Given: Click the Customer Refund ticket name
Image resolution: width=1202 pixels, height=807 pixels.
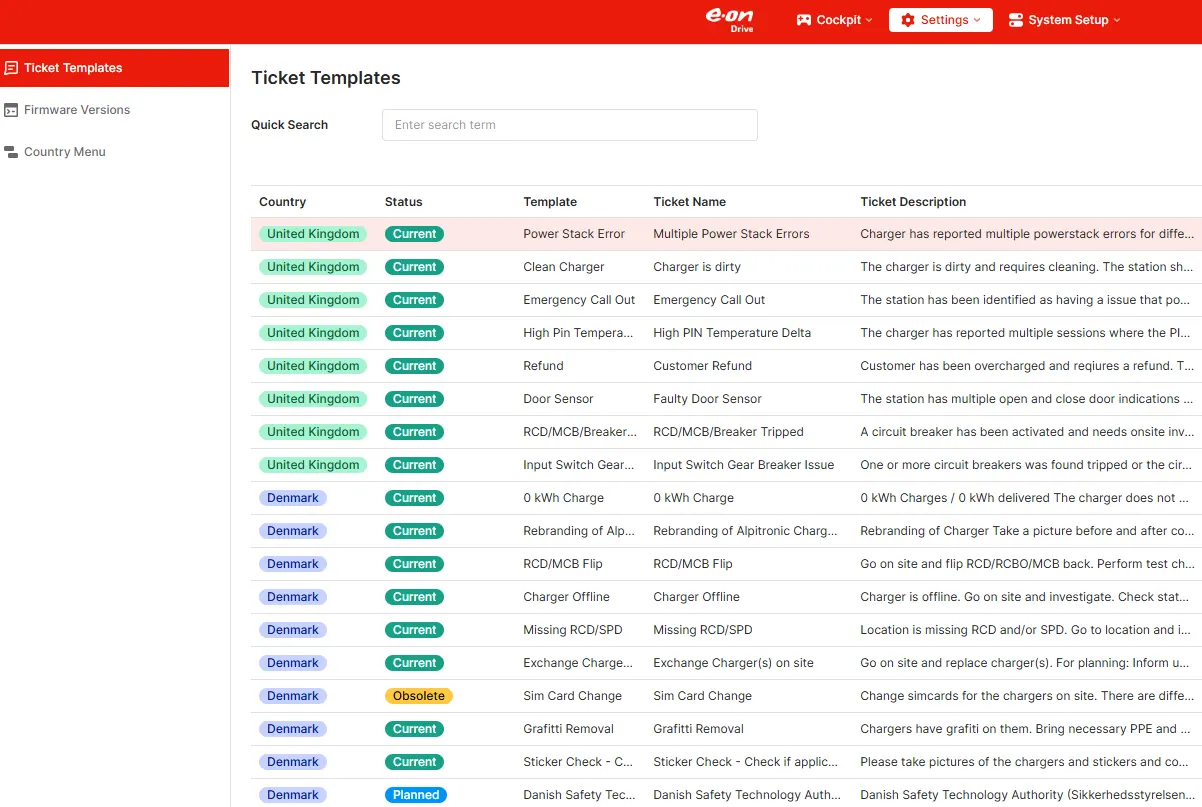Looking at the screenshot, I should tap(702, 366).
